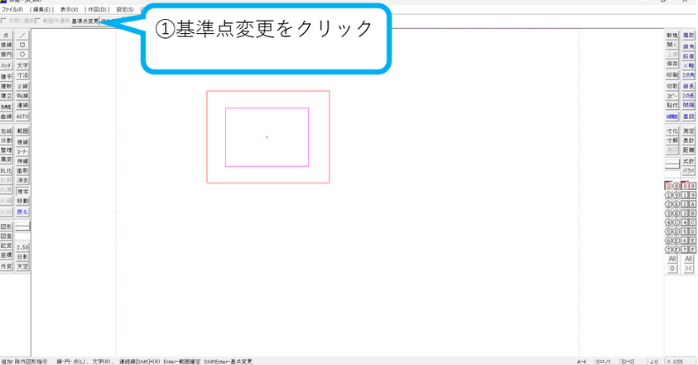Click the 属取 attribute pickup button

coord(689,35)
